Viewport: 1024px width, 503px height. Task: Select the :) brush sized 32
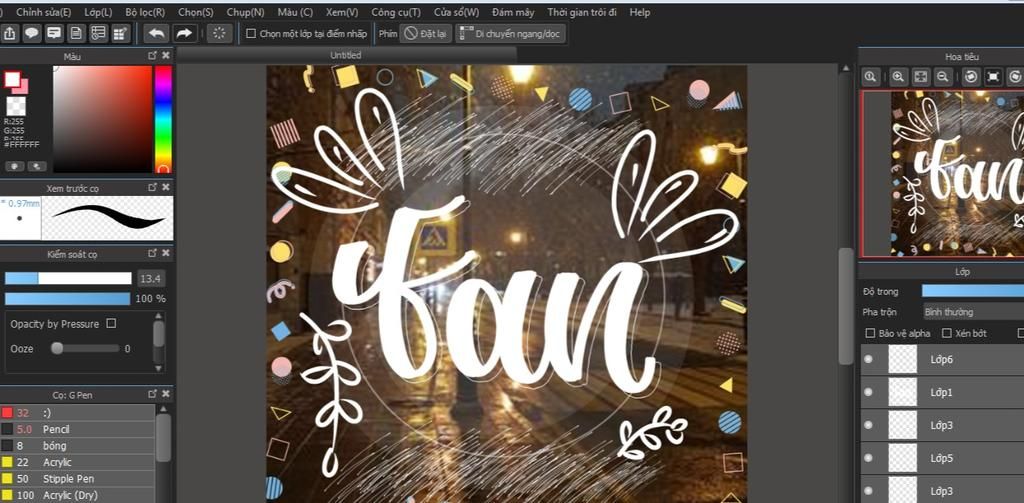[78, 413]
